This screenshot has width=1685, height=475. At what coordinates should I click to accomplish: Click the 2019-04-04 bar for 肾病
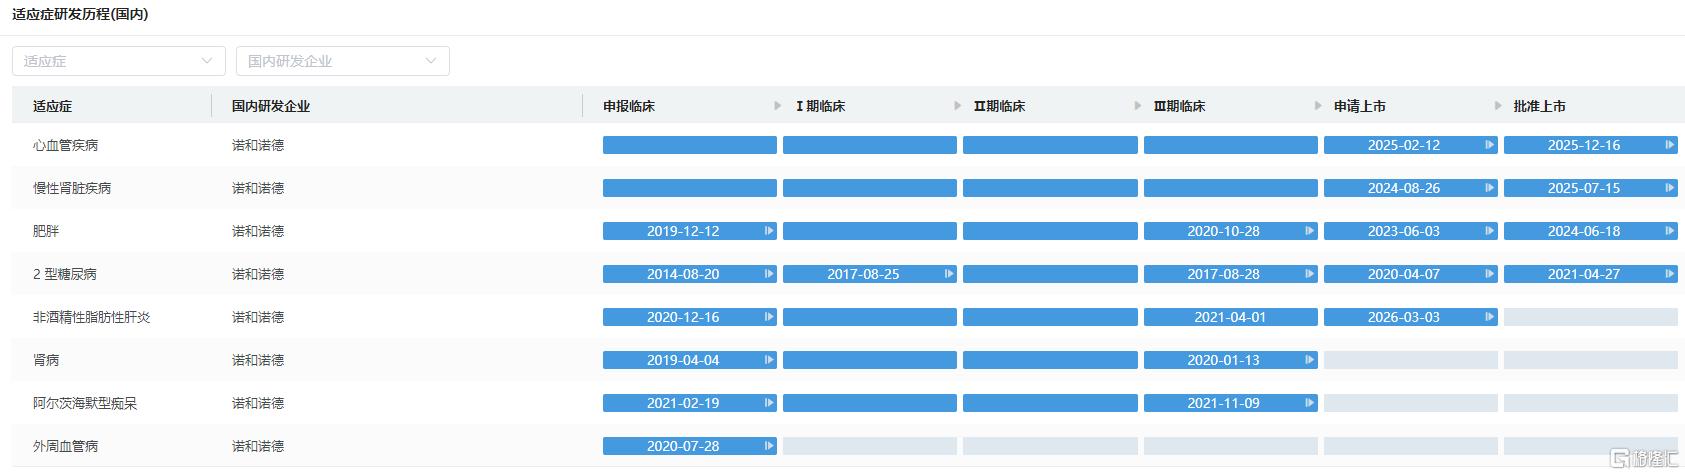689,360
